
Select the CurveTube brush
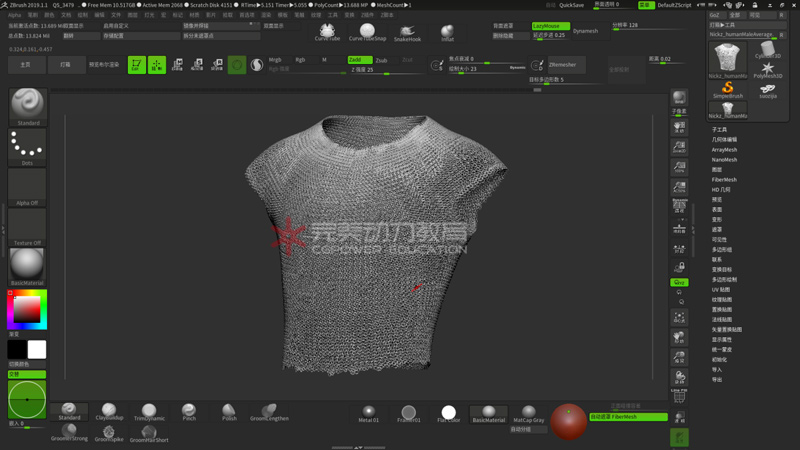(327, 32)
